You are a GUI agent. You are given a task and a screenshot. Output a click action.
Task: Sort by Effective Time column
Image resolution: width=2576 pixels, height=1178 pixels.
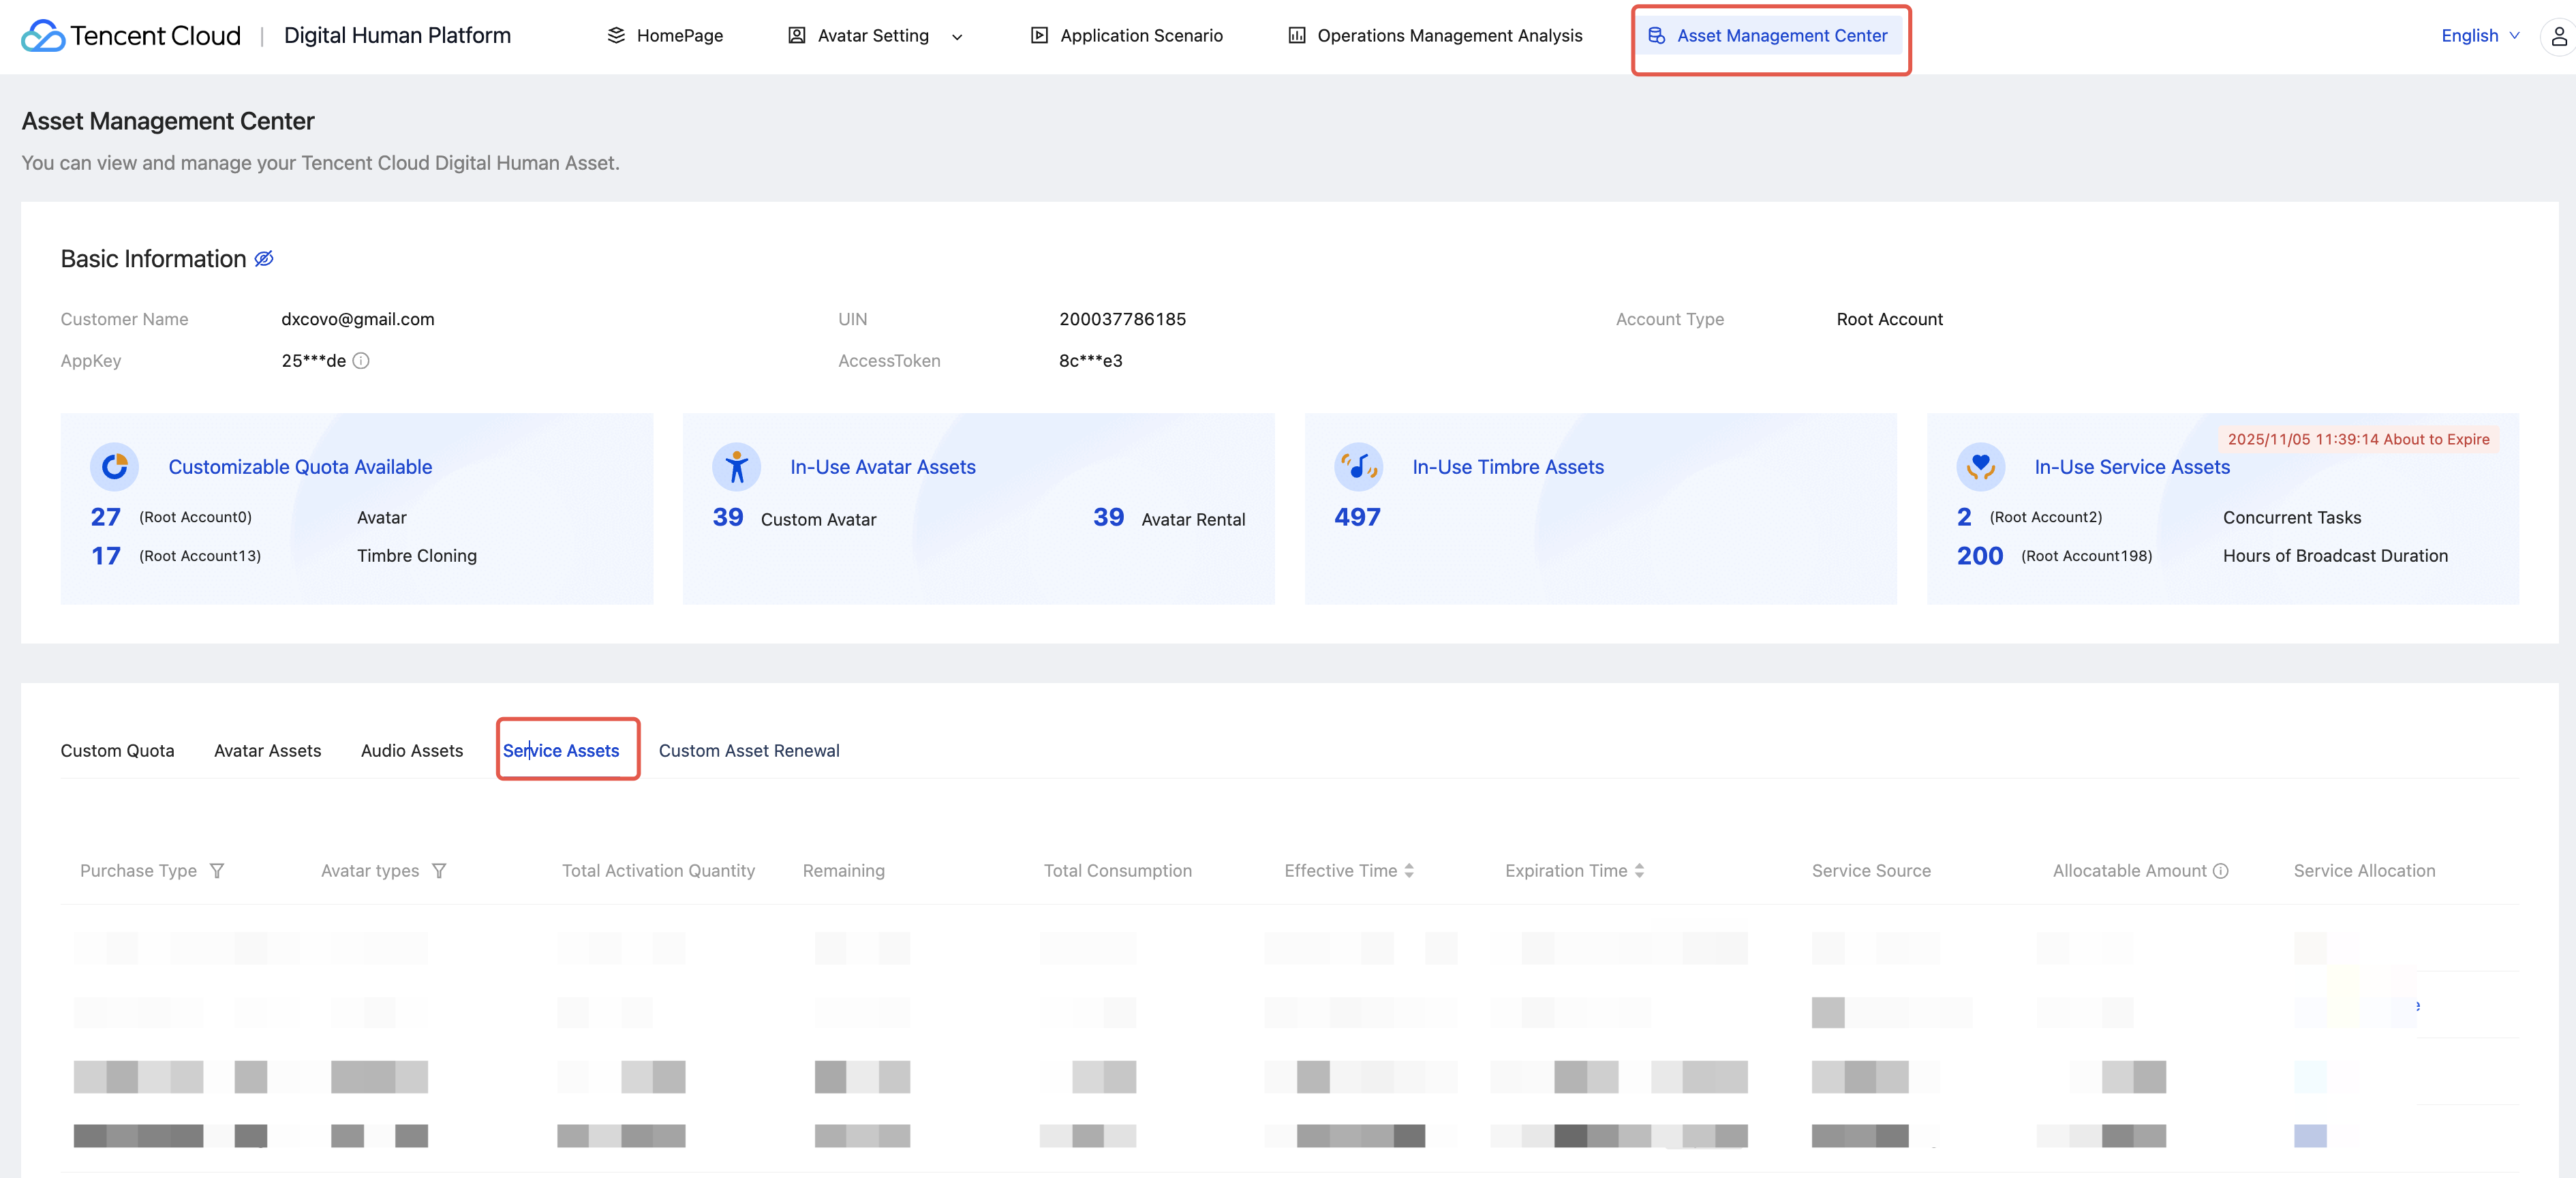point(1409,871)
